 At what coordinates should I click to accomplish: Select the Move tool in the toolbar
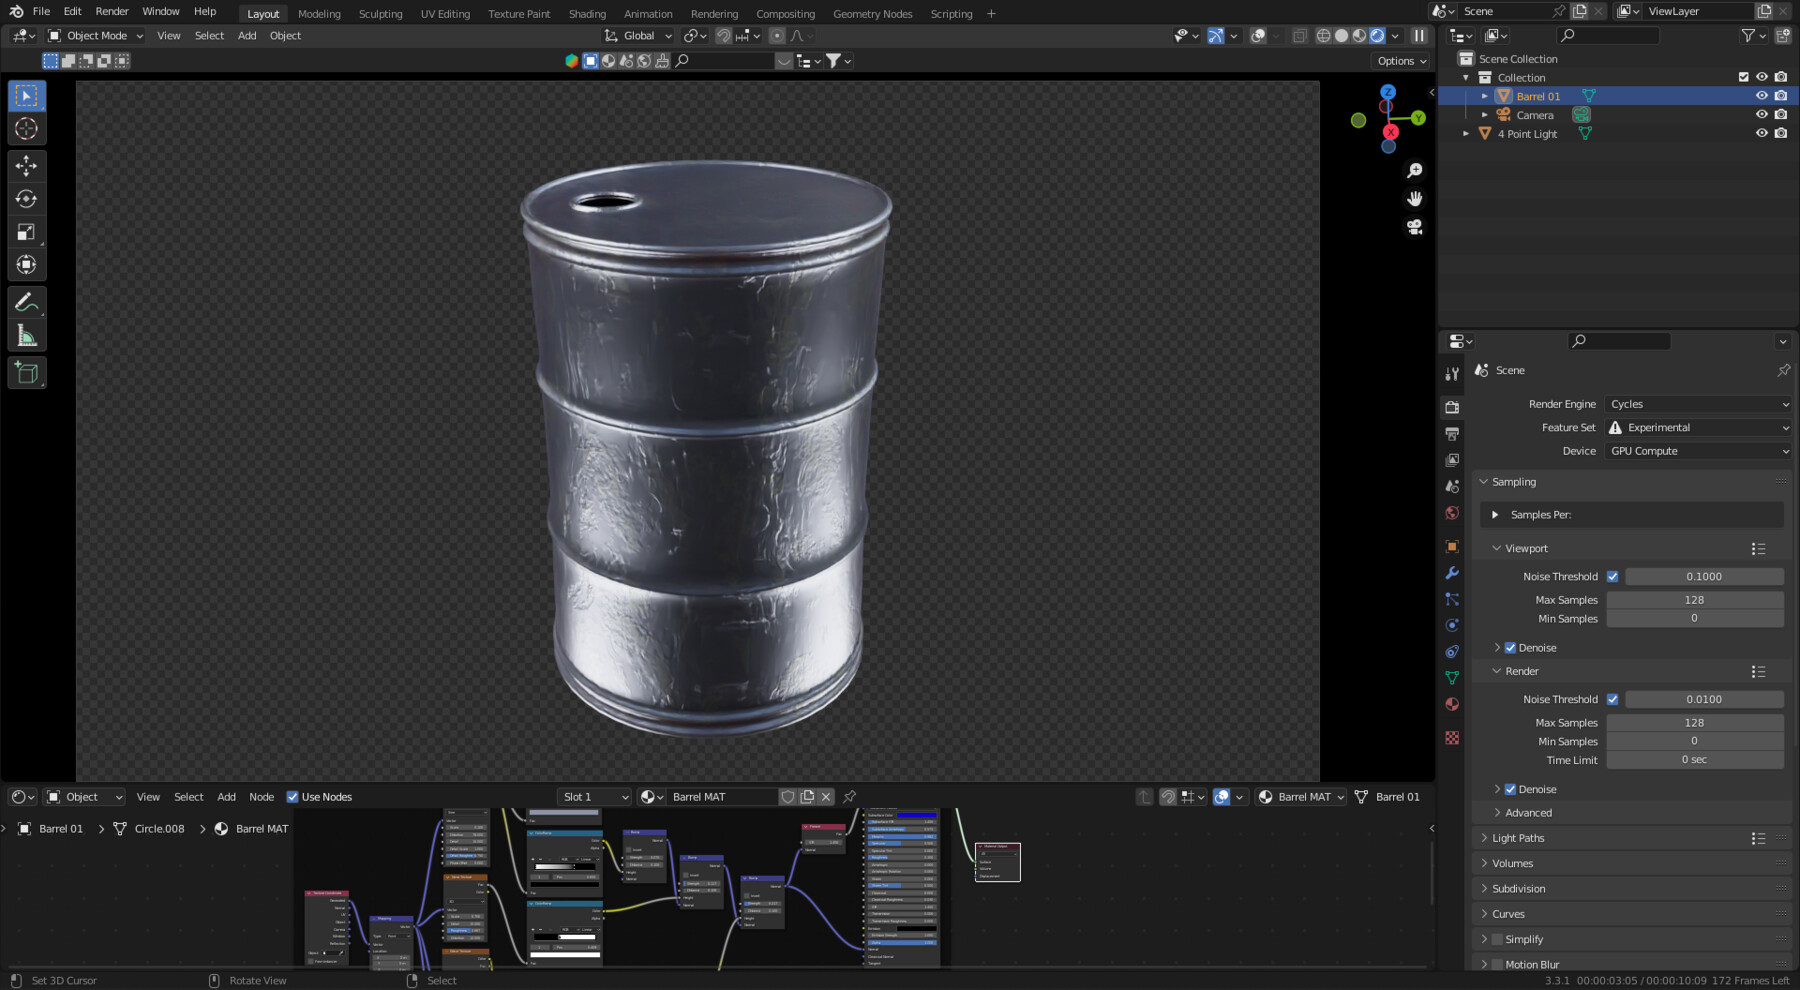pos(26,167)
